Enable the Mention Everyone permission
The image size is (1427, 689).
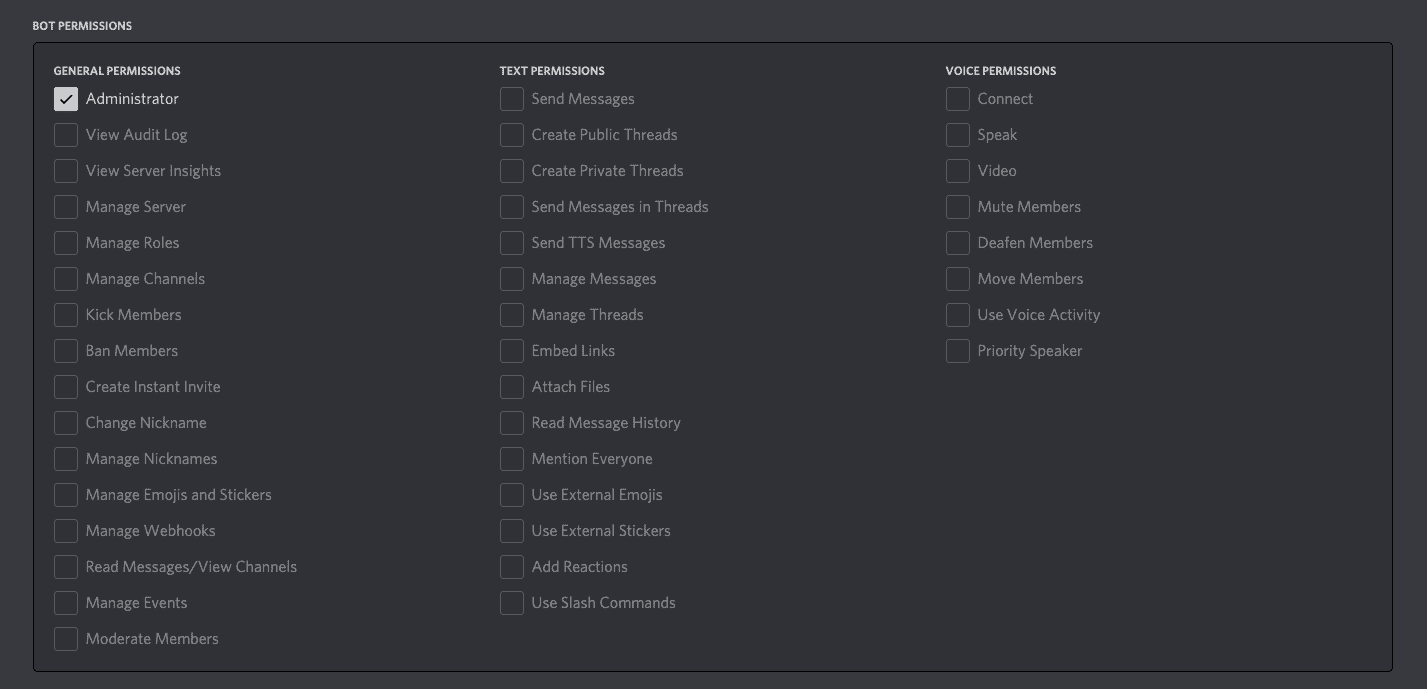(512, 458)
